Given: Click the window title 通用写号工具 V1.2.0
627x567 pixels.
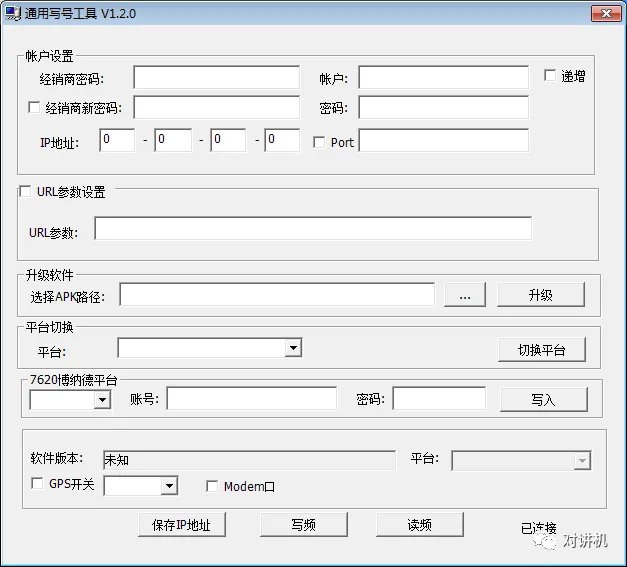Looking at the screenshot, I should point(80,14).
